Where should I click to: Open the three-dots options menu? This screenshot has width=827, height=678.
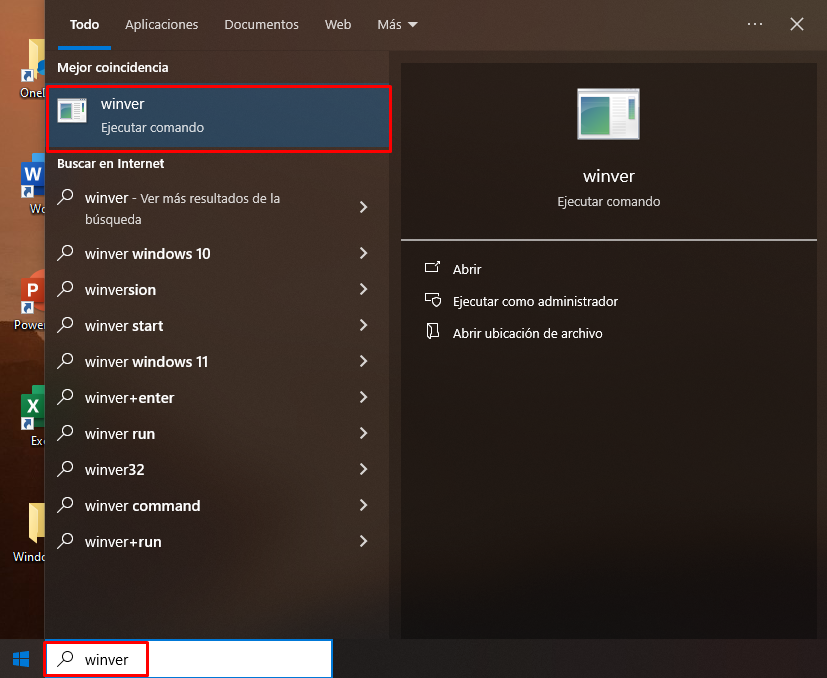pyautogui.click(x=755, y=24)
